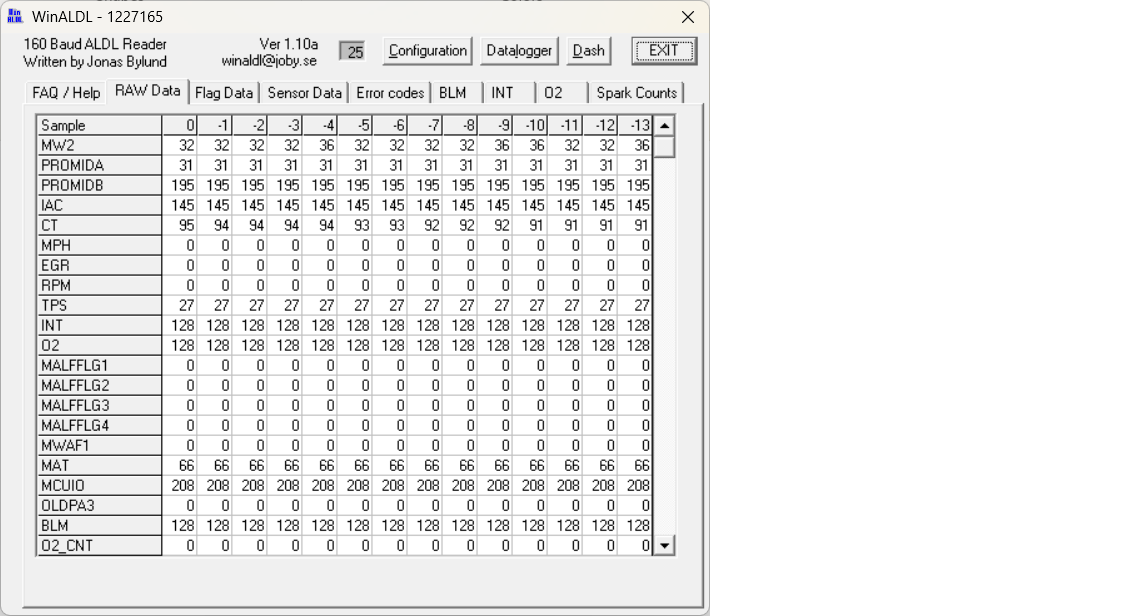Launch the Dash display
The height and width of the screenshot is (616, 1136).
click(x=589, y=51)
